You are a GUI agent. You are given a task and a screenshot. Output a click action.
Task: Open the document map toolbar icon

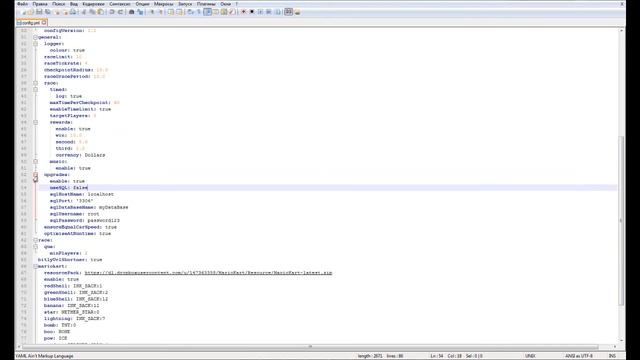(224, 12)
